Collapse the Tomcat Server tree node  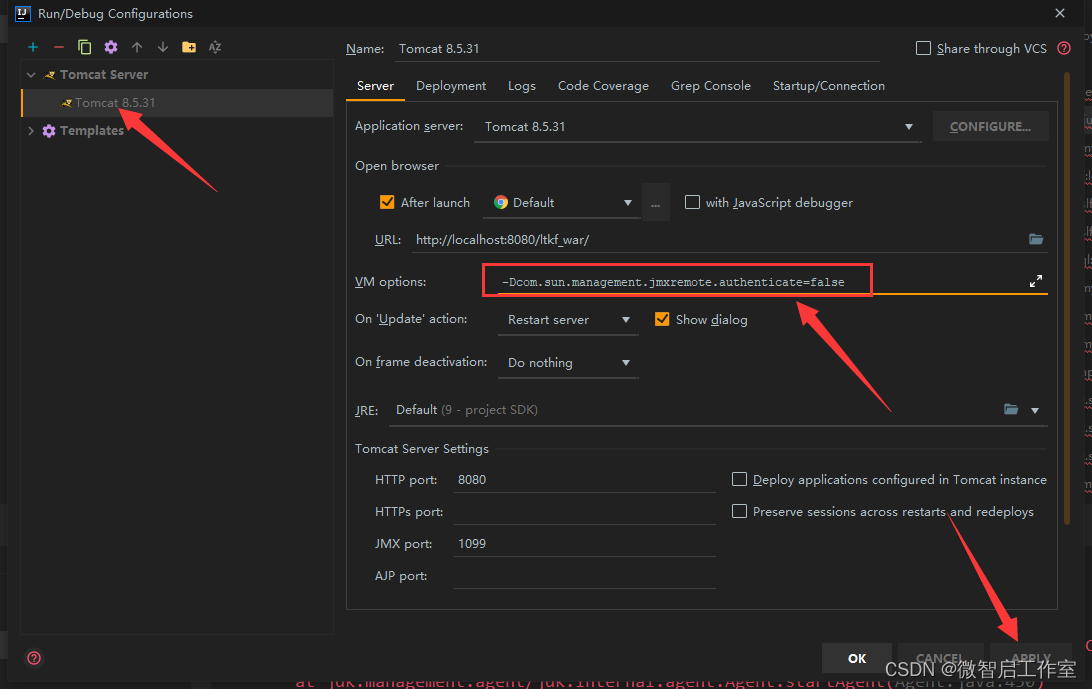click(x=31, y=75)
